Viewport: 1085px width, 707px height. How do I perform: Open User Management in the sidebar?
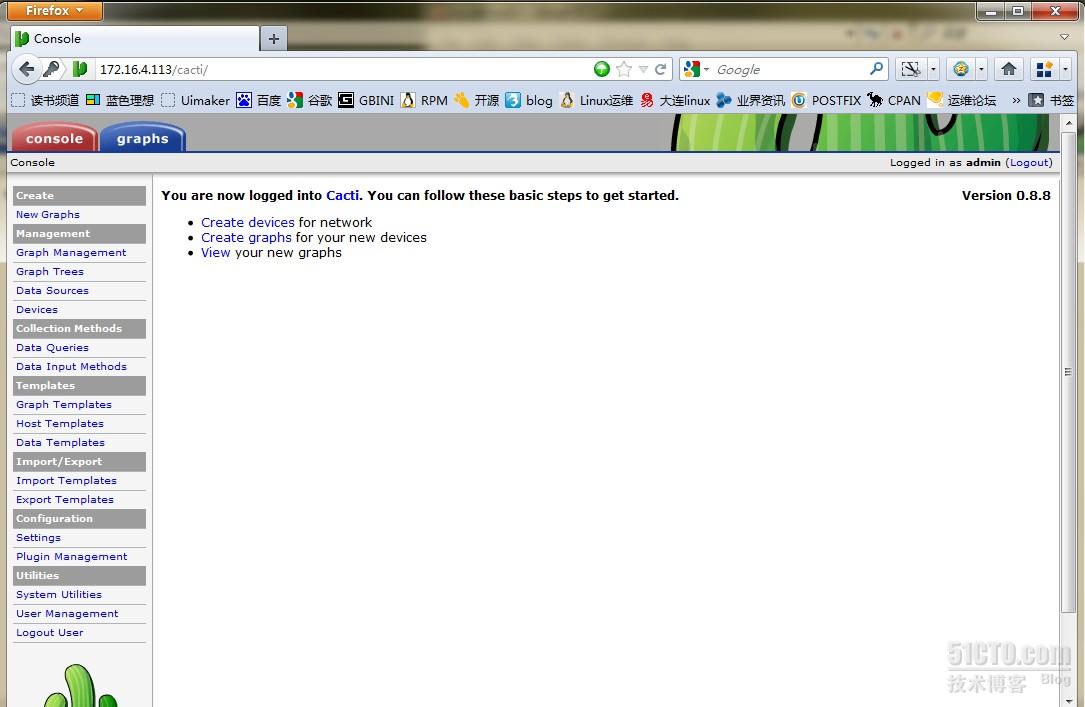(67, 614)
